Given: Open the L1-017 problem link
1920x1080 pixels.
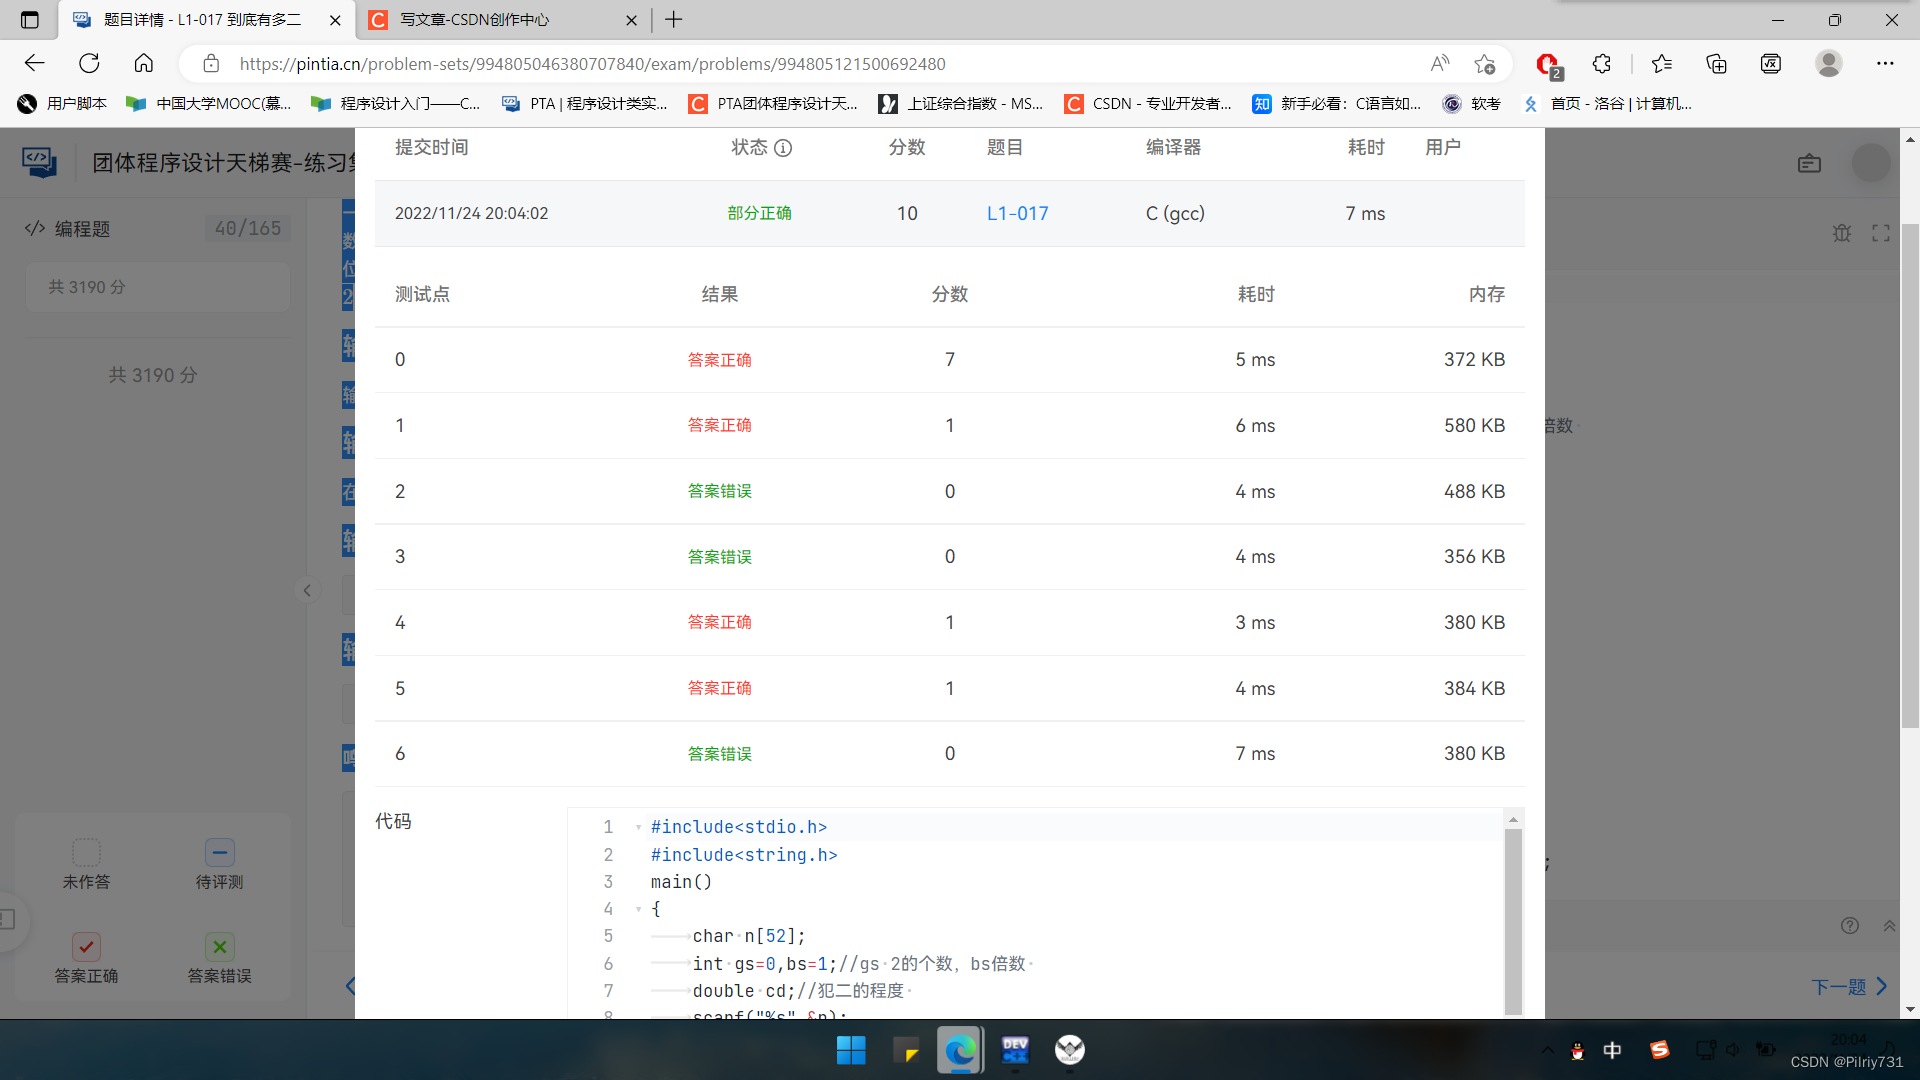Looking at the screenshot, I should pos(1017,213).
